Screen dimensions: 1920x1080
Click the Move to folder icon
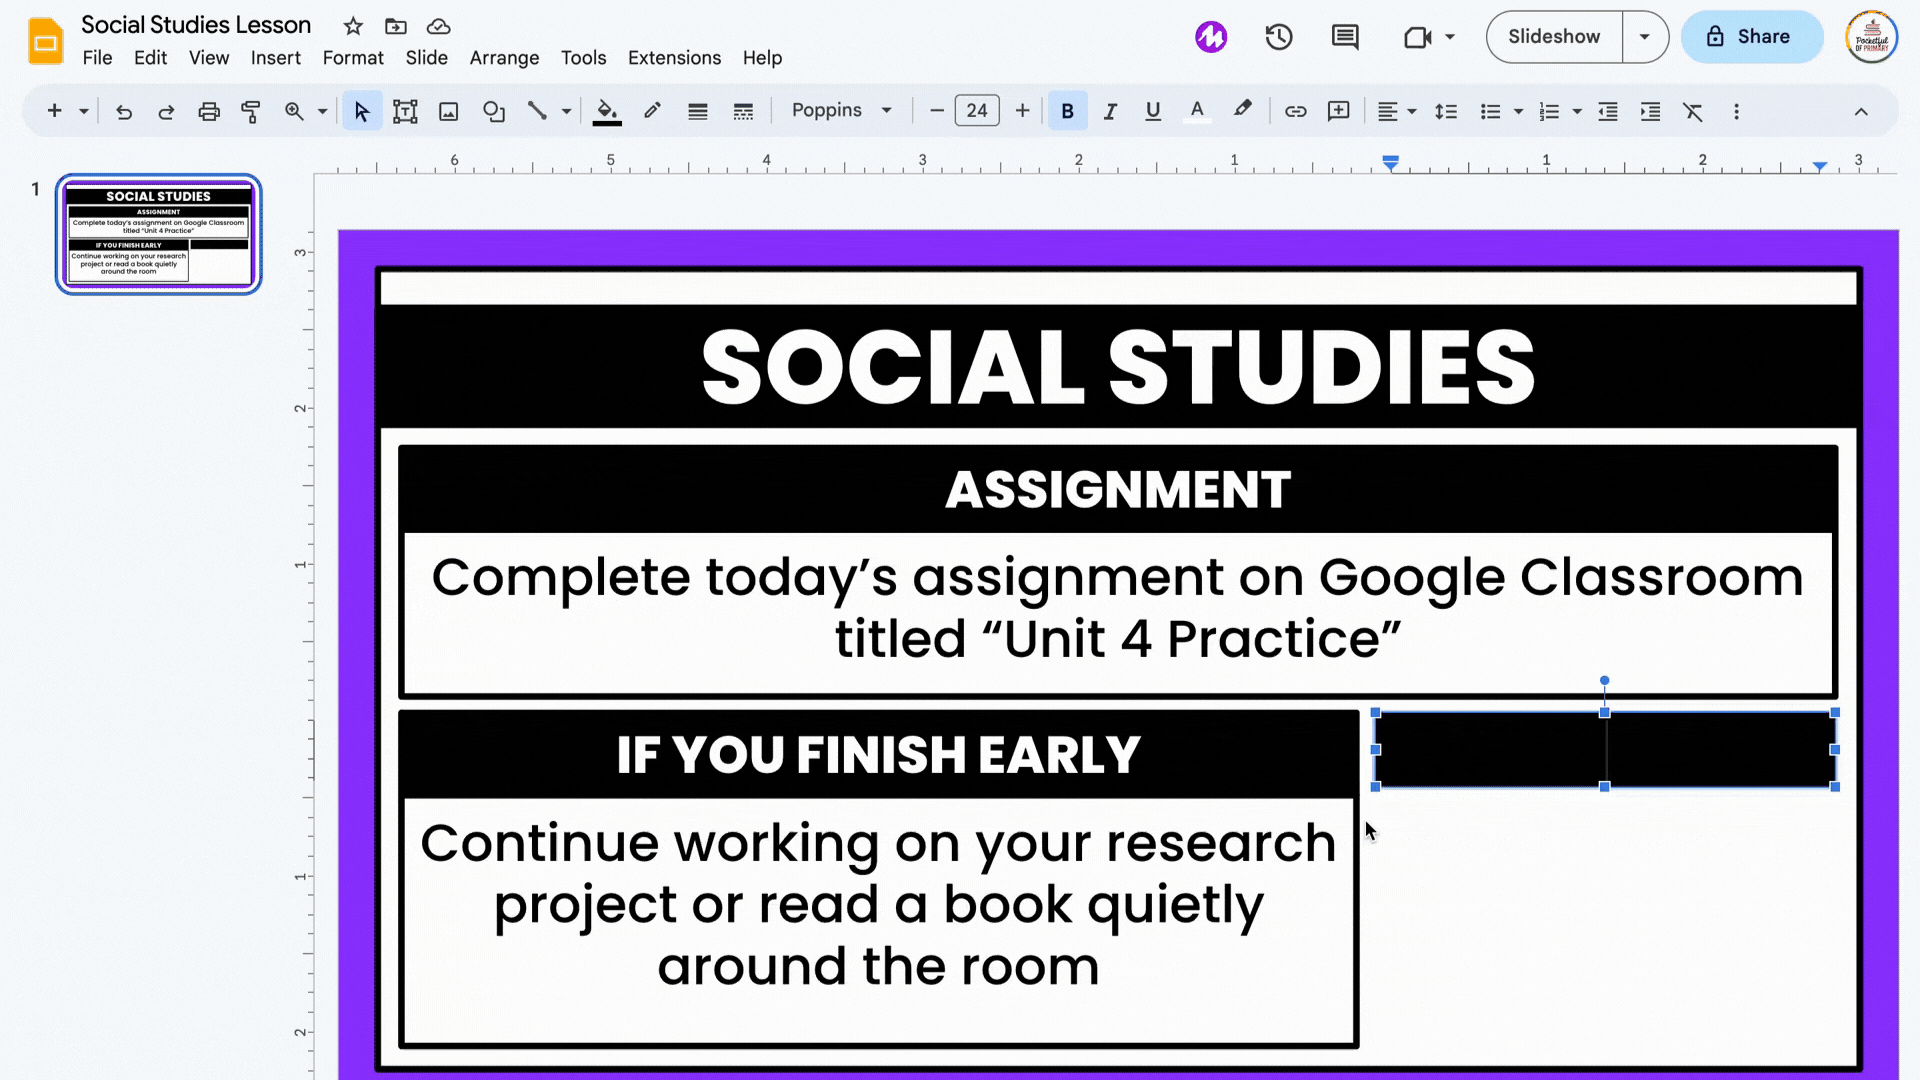coord(396,26)
